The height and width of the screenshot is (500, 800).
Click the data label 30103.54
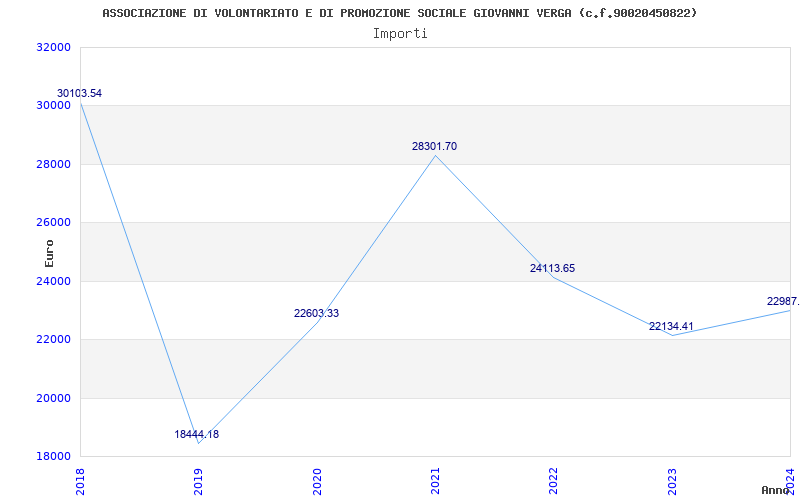coord(79,93)
